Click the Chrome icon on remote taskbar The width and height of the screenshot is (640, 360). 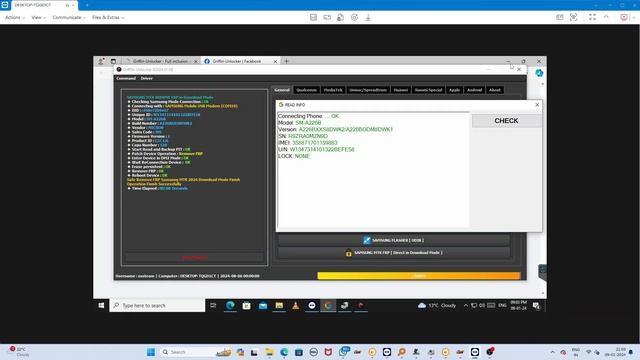pos(328,305)
